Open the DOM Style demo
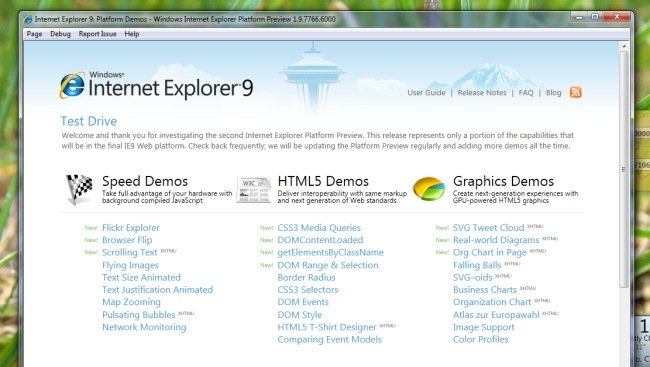The width and height of the screenshot is (650, 367). coord(300,315)
